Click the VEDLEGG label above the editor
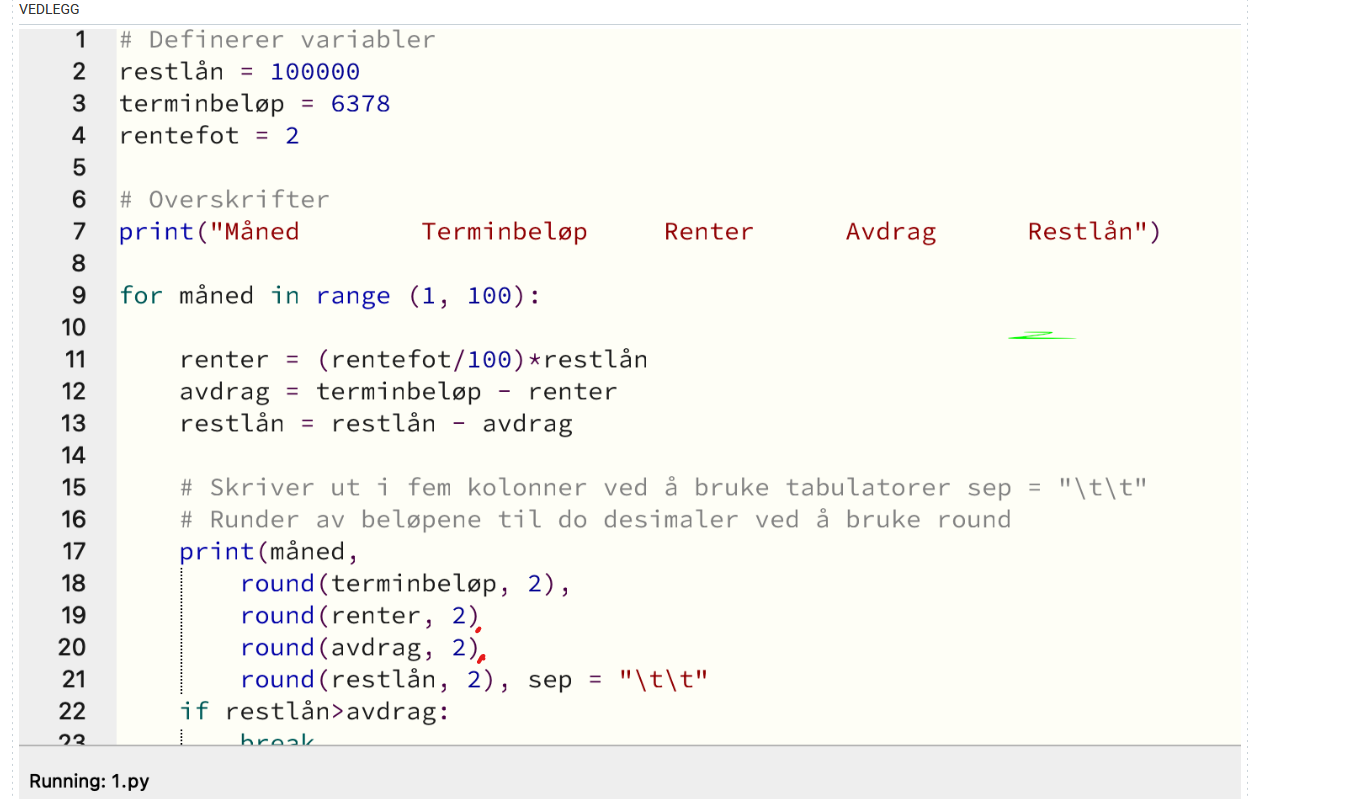 49,10
